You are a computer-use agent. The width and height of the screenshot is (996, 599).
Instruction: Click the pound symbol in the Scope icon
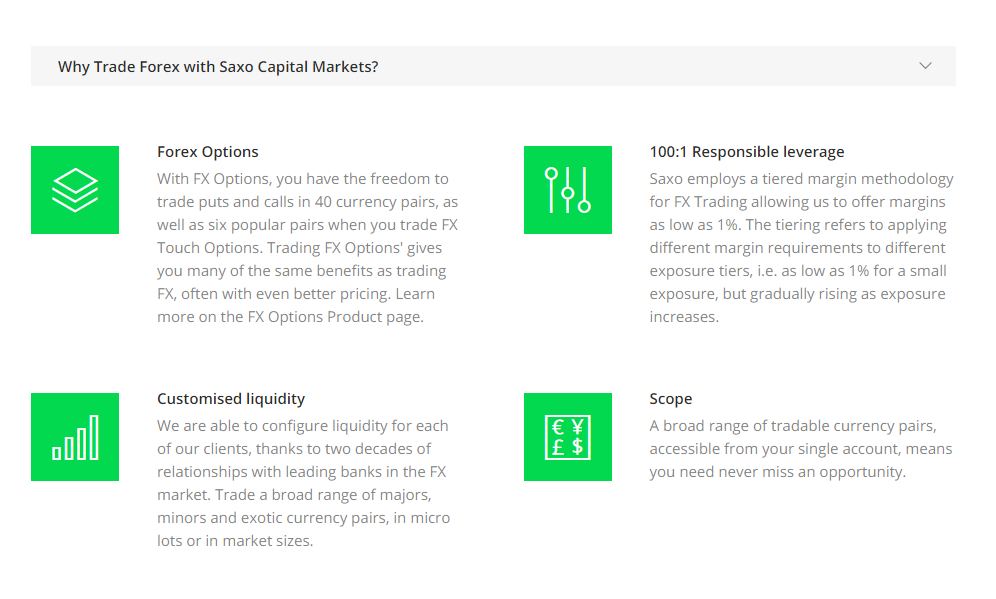point(558,447)
